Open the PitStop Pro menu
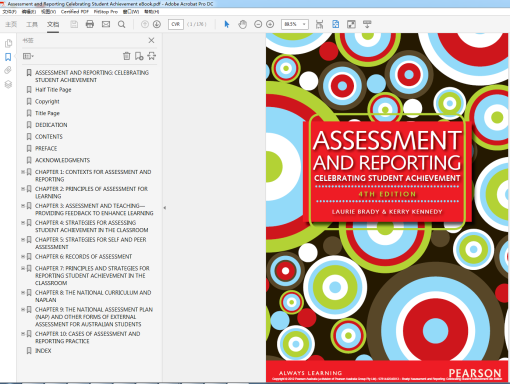The height and width of the screenshot is (384, 510). point(106,11)
